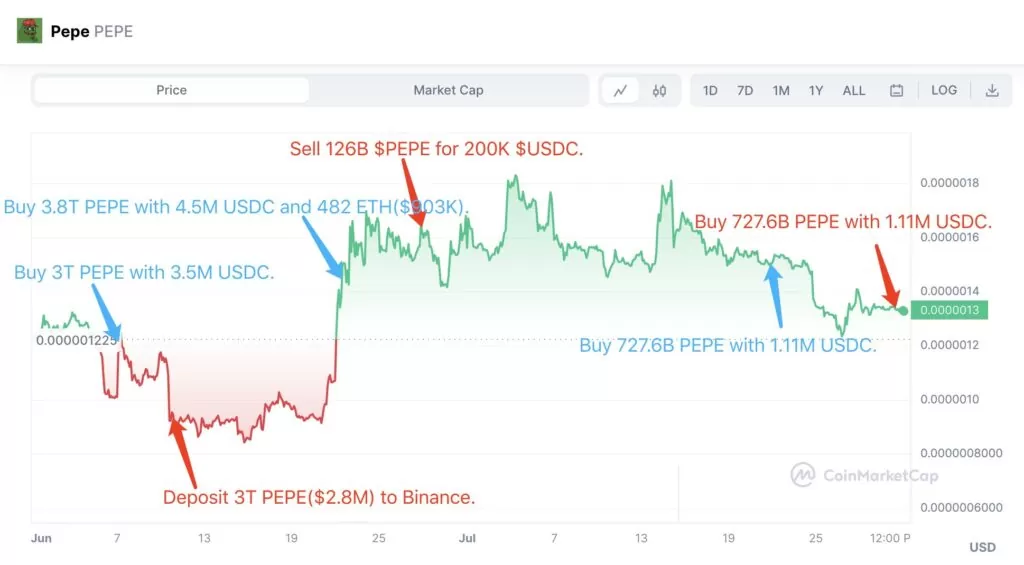Set chart range to 1D
This screenshot has height=565, width=1024.
tap(710, 91)
